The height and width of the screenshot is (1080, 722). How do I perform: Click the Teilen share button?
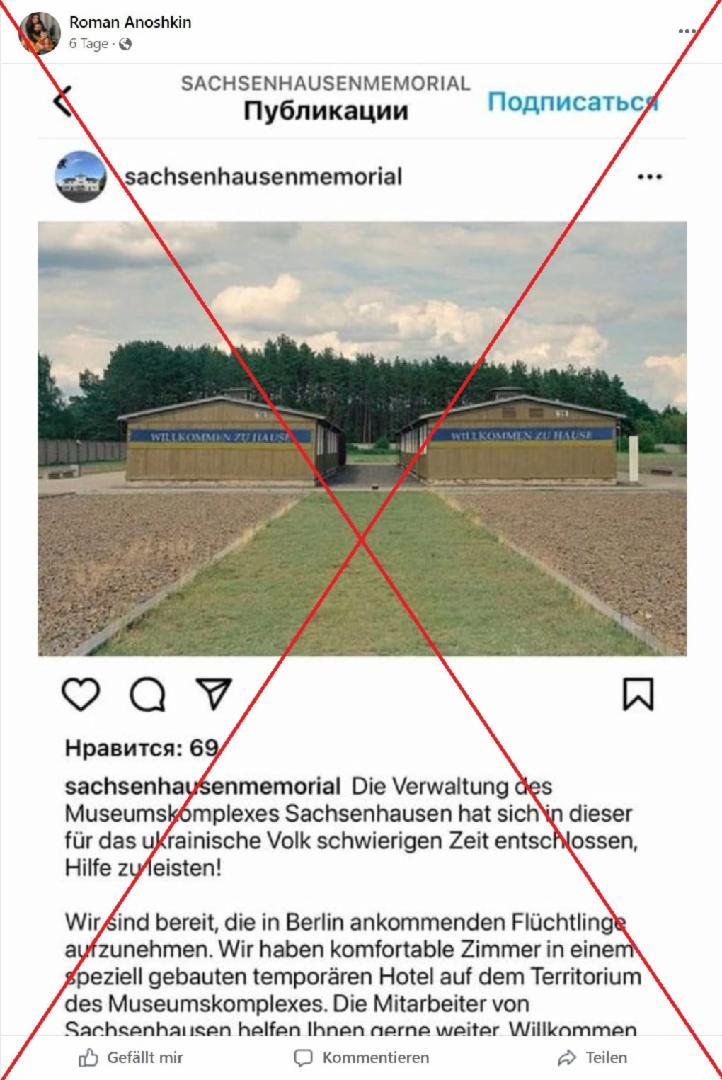(x=592, y=1057)
